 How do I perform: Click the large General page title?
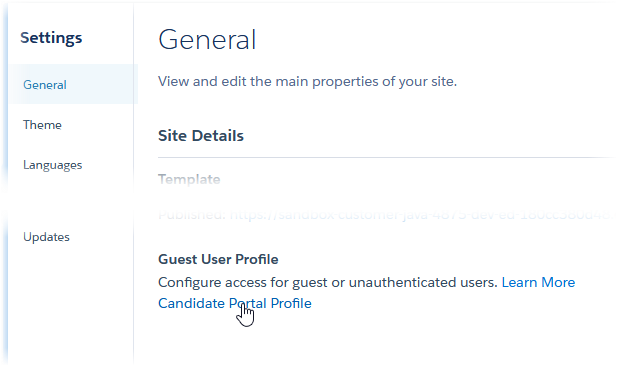pyautogui.click(x=207, y=40)
